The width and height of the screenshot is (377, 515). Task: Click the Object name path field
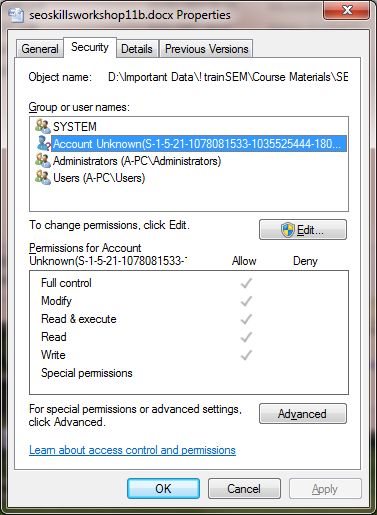click(228, 77)
